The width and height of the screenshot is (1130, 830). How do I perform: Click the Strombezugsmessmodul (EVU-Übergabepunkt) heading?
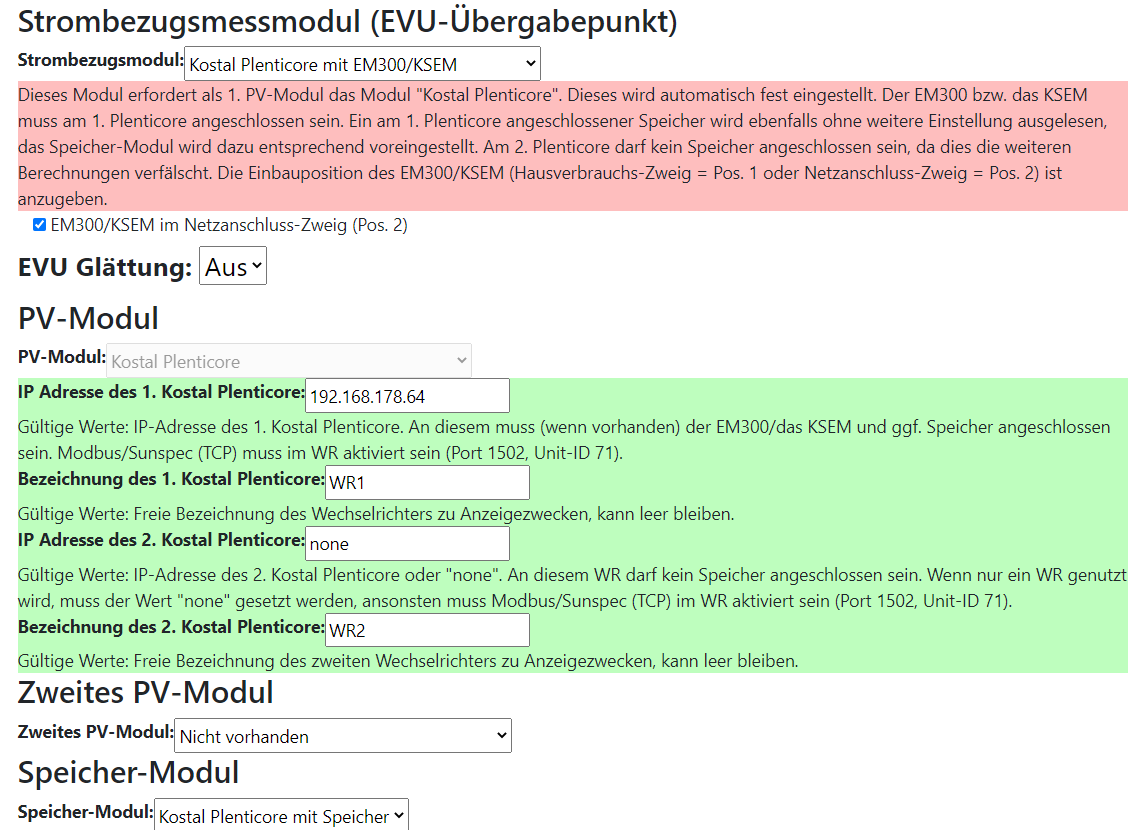click(x=347, y=22)
